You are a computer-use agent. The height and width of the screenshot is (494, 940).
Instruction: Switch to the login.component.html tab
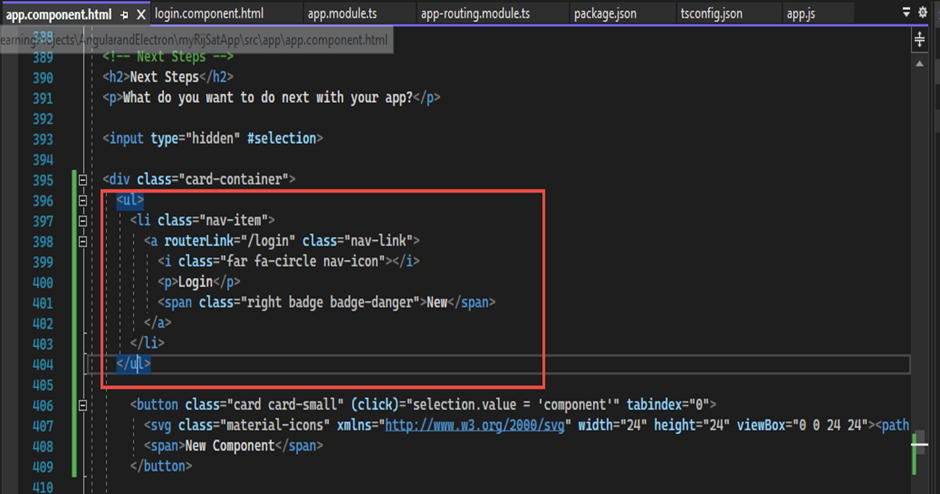pos(208,14)
